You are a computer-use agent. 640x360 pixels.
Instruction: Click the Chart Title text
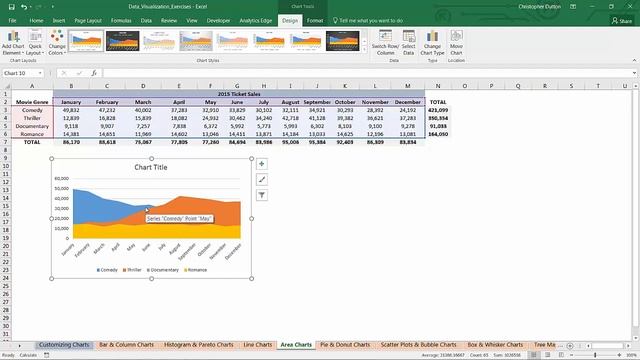[151, 167]
